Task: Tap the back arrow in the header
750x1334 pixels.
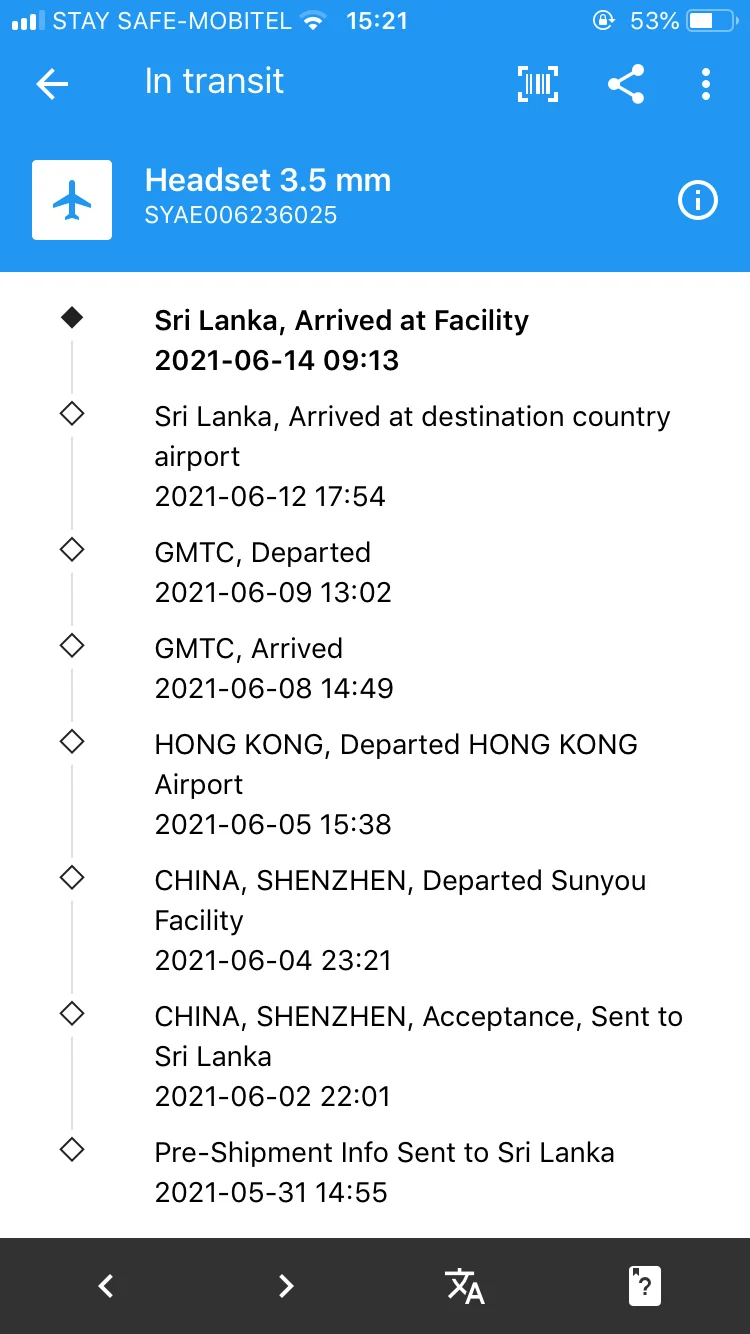Action: click(x=52, y=84)
